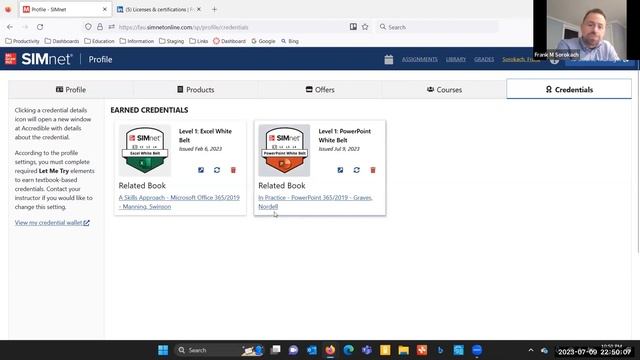640x360 pixels.
Task: Open the Library link in header
Action: point(456,60)
